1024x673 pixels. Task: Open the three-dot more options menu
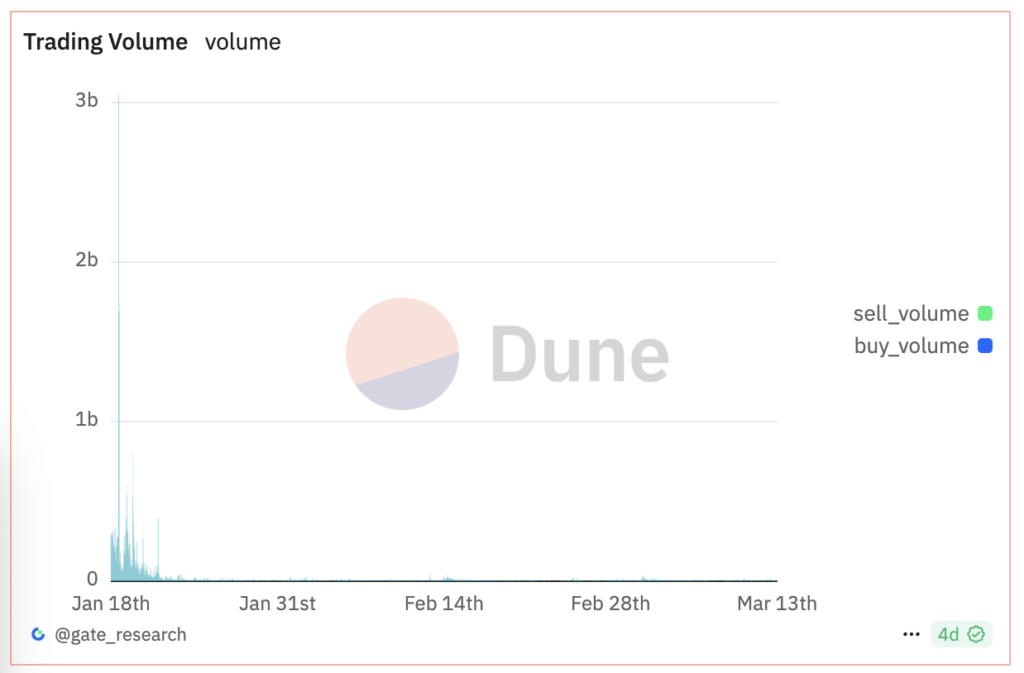point(911,634)
